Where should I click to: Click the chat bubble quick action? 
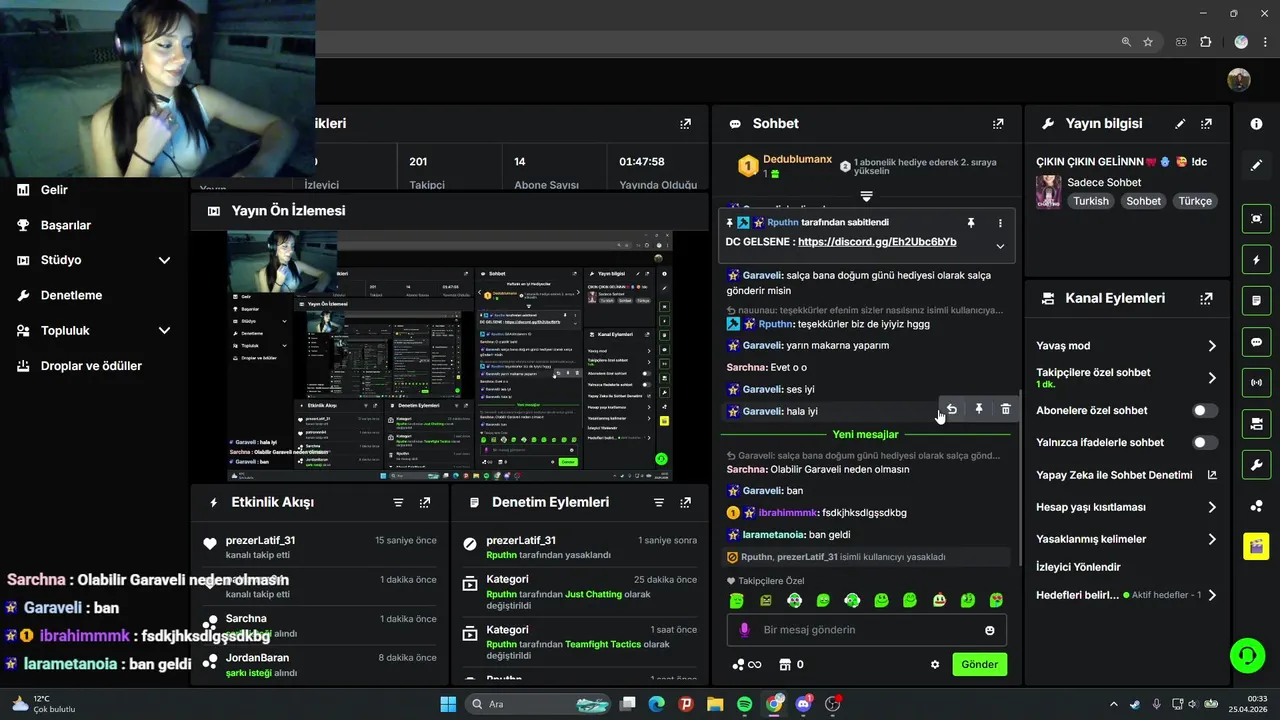1256,342
